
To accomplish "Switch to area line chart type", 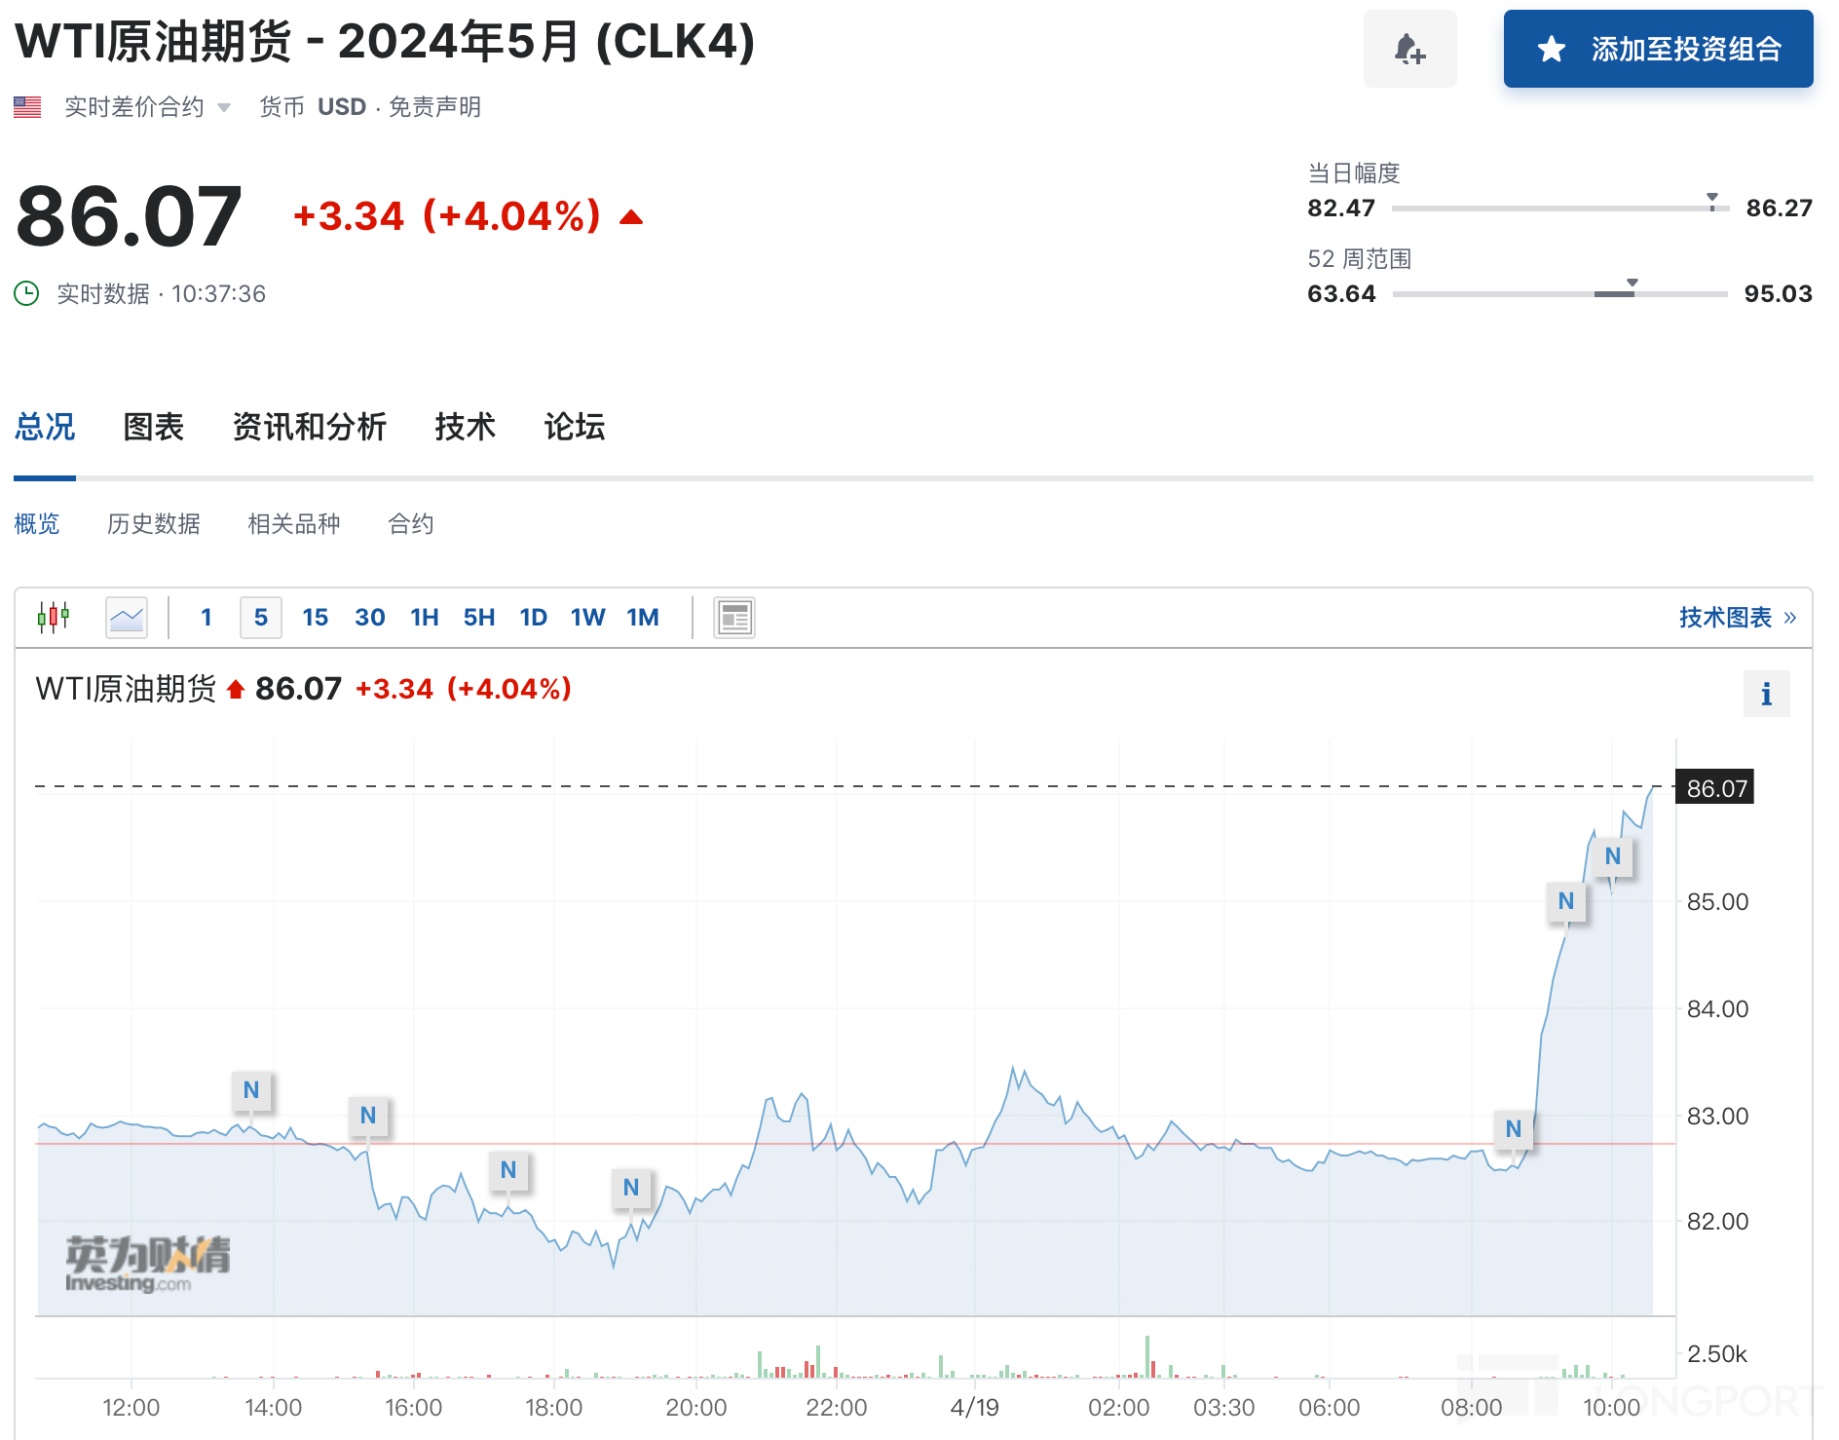I will tap(127, 617).
